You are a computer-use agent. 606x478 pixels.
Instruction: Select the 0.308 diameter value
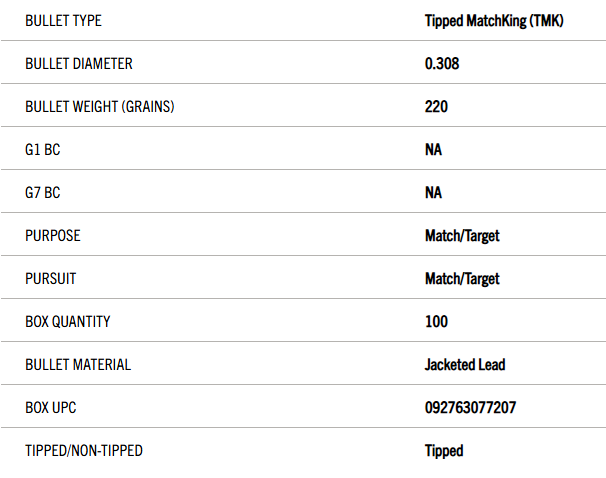point(442,64)
